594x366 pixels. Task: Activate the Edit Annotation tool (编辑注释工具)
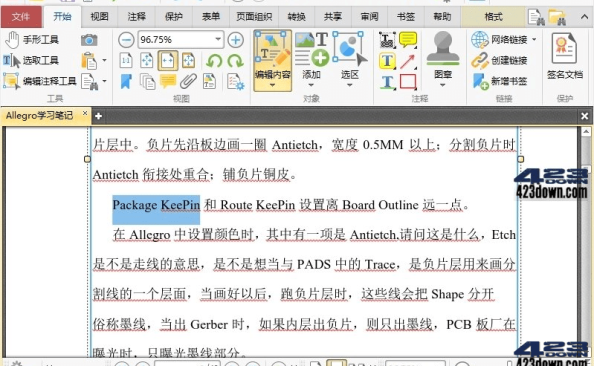[x=40, y=81]
